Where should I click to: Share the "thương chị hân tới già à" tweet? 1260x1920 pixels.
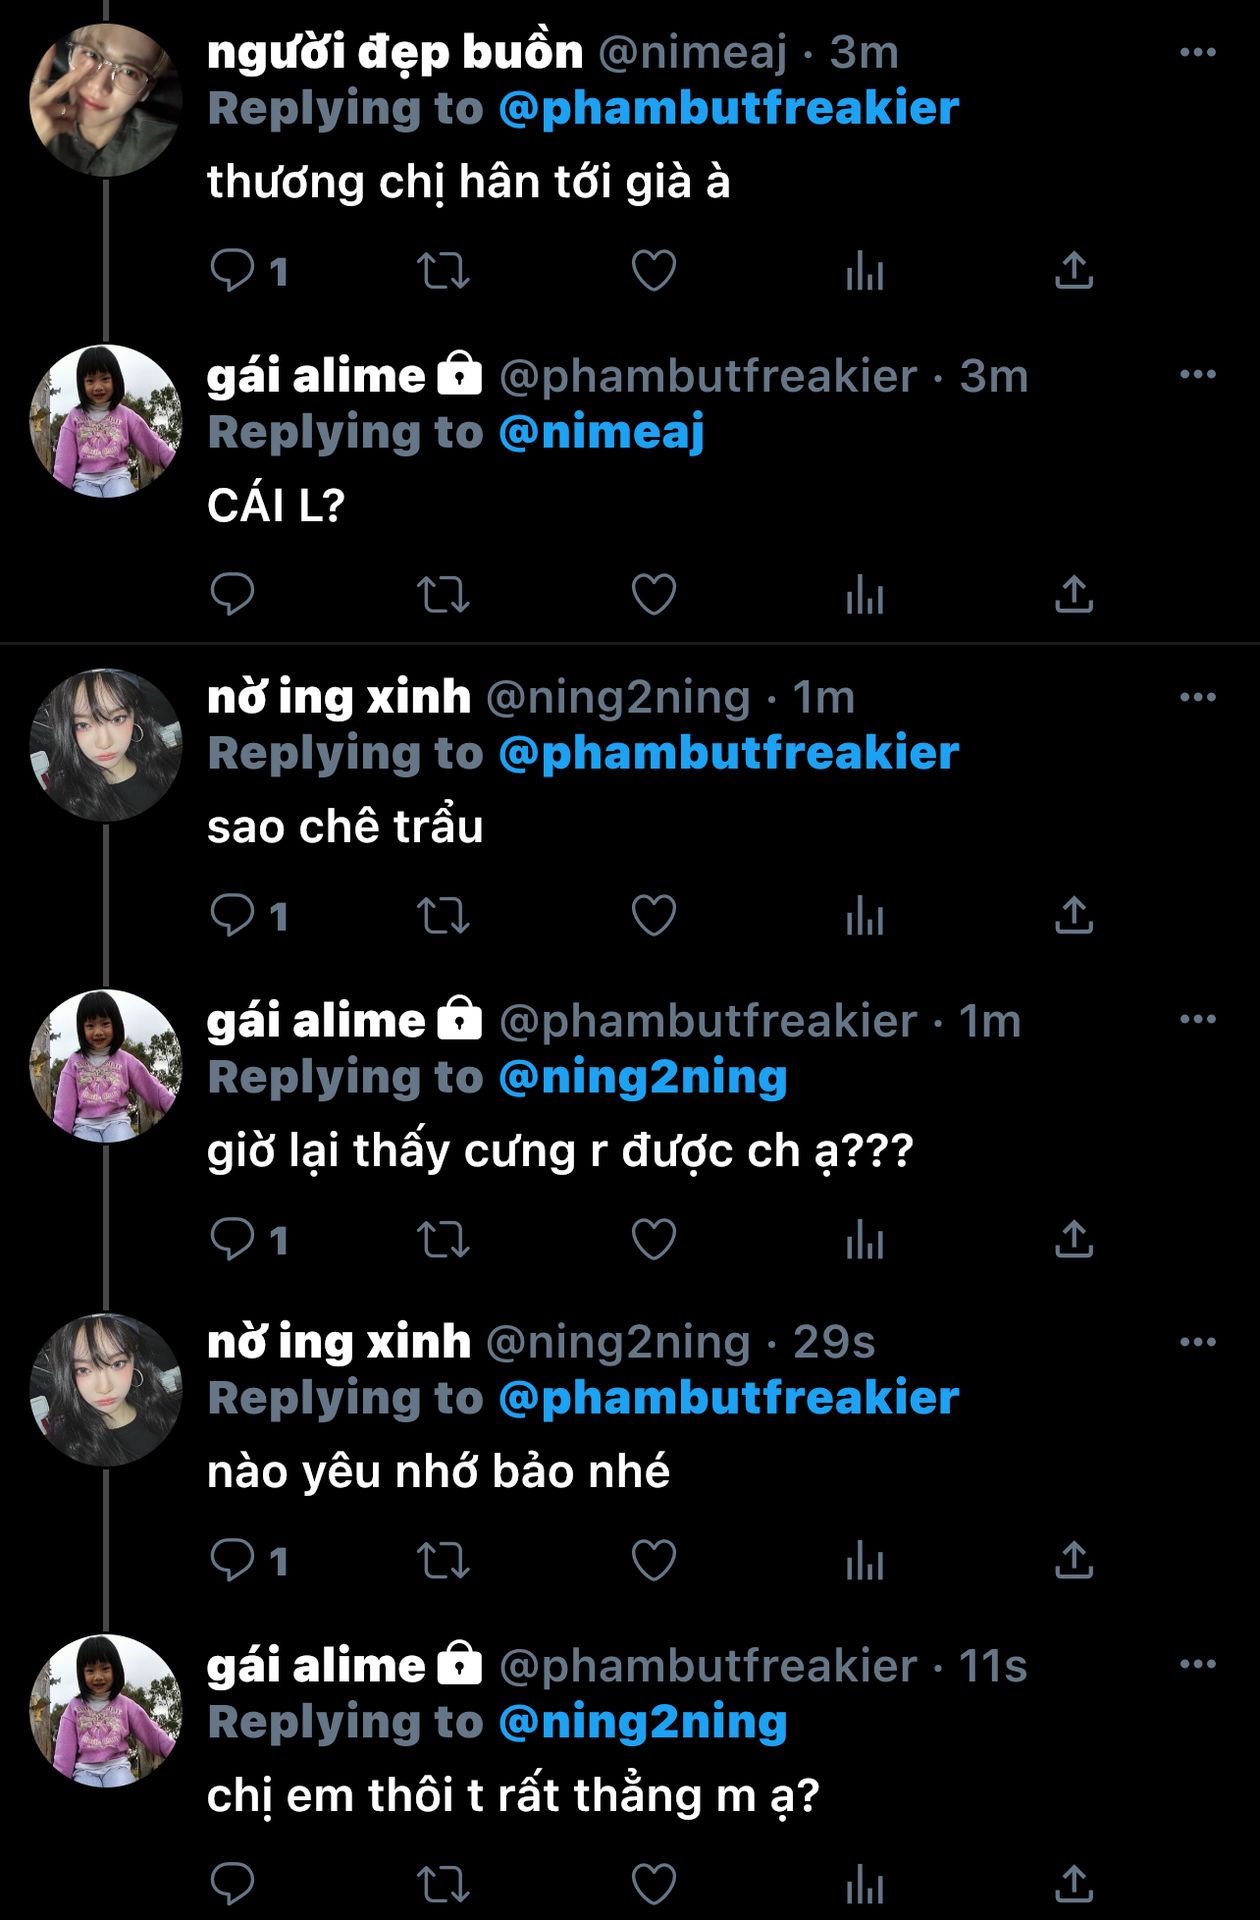pos(1074,270)
